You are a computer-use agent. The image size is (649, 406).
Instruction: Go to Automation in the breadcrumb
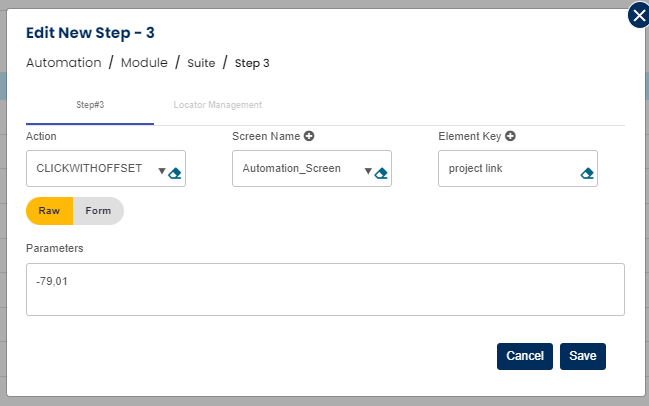[63, 63]
